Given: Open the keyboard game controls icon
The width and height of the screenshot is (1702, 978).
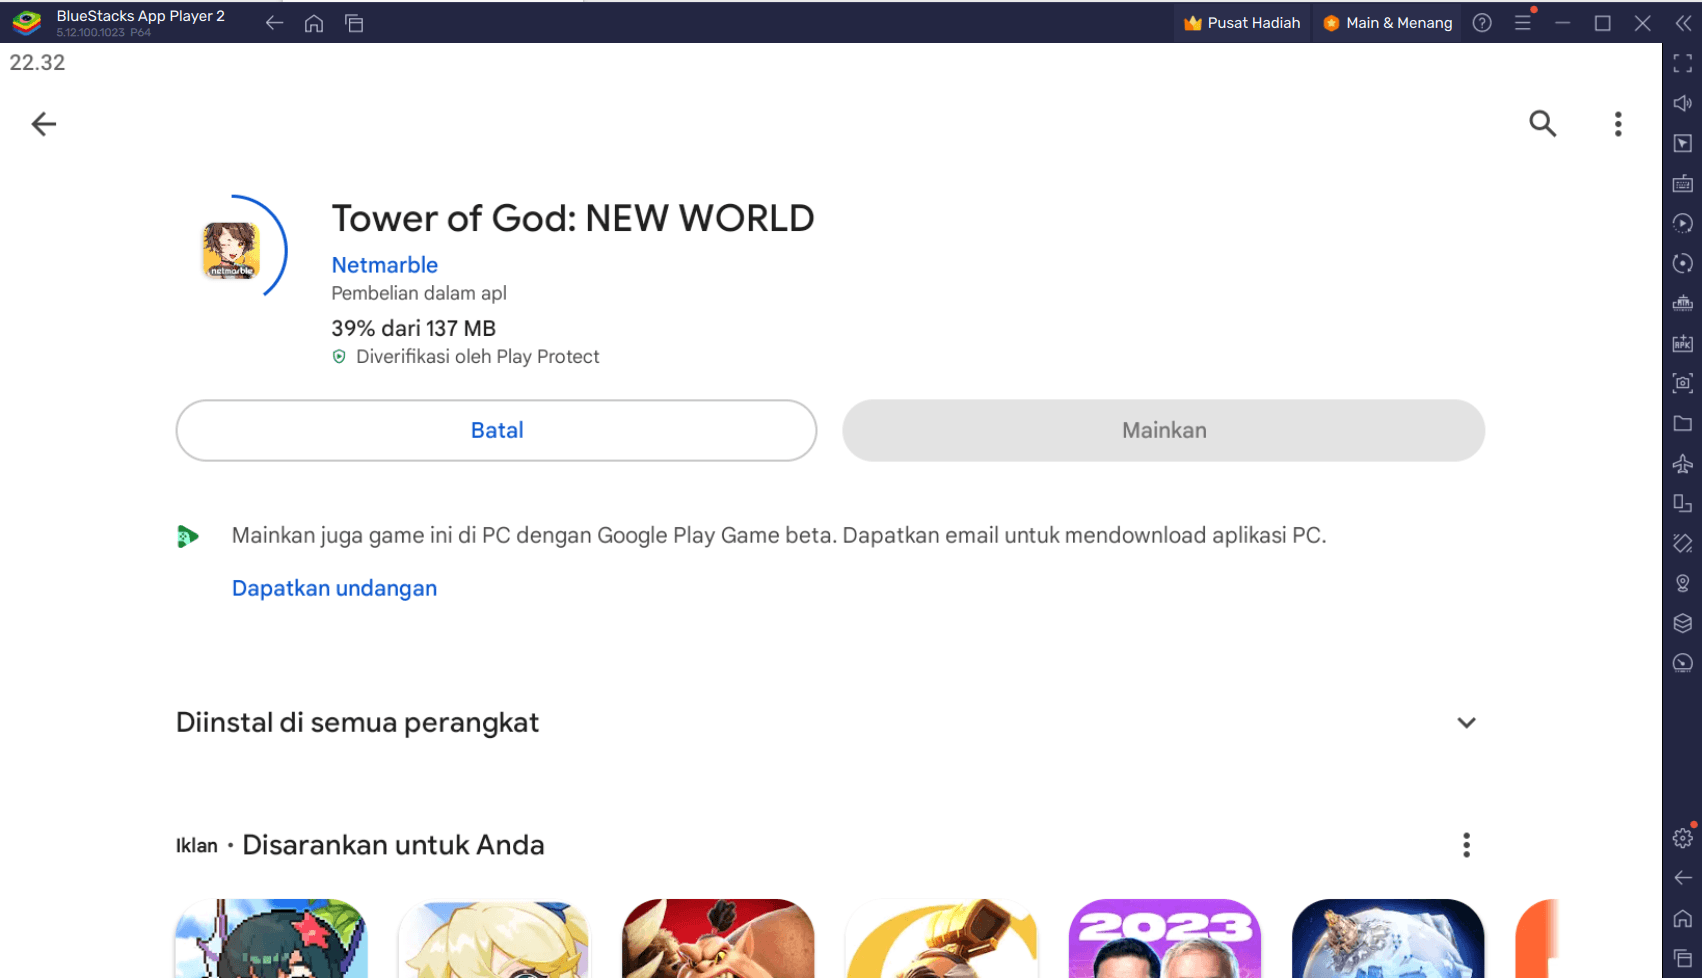Looking at the screenshot, I should click(1683, 183).
